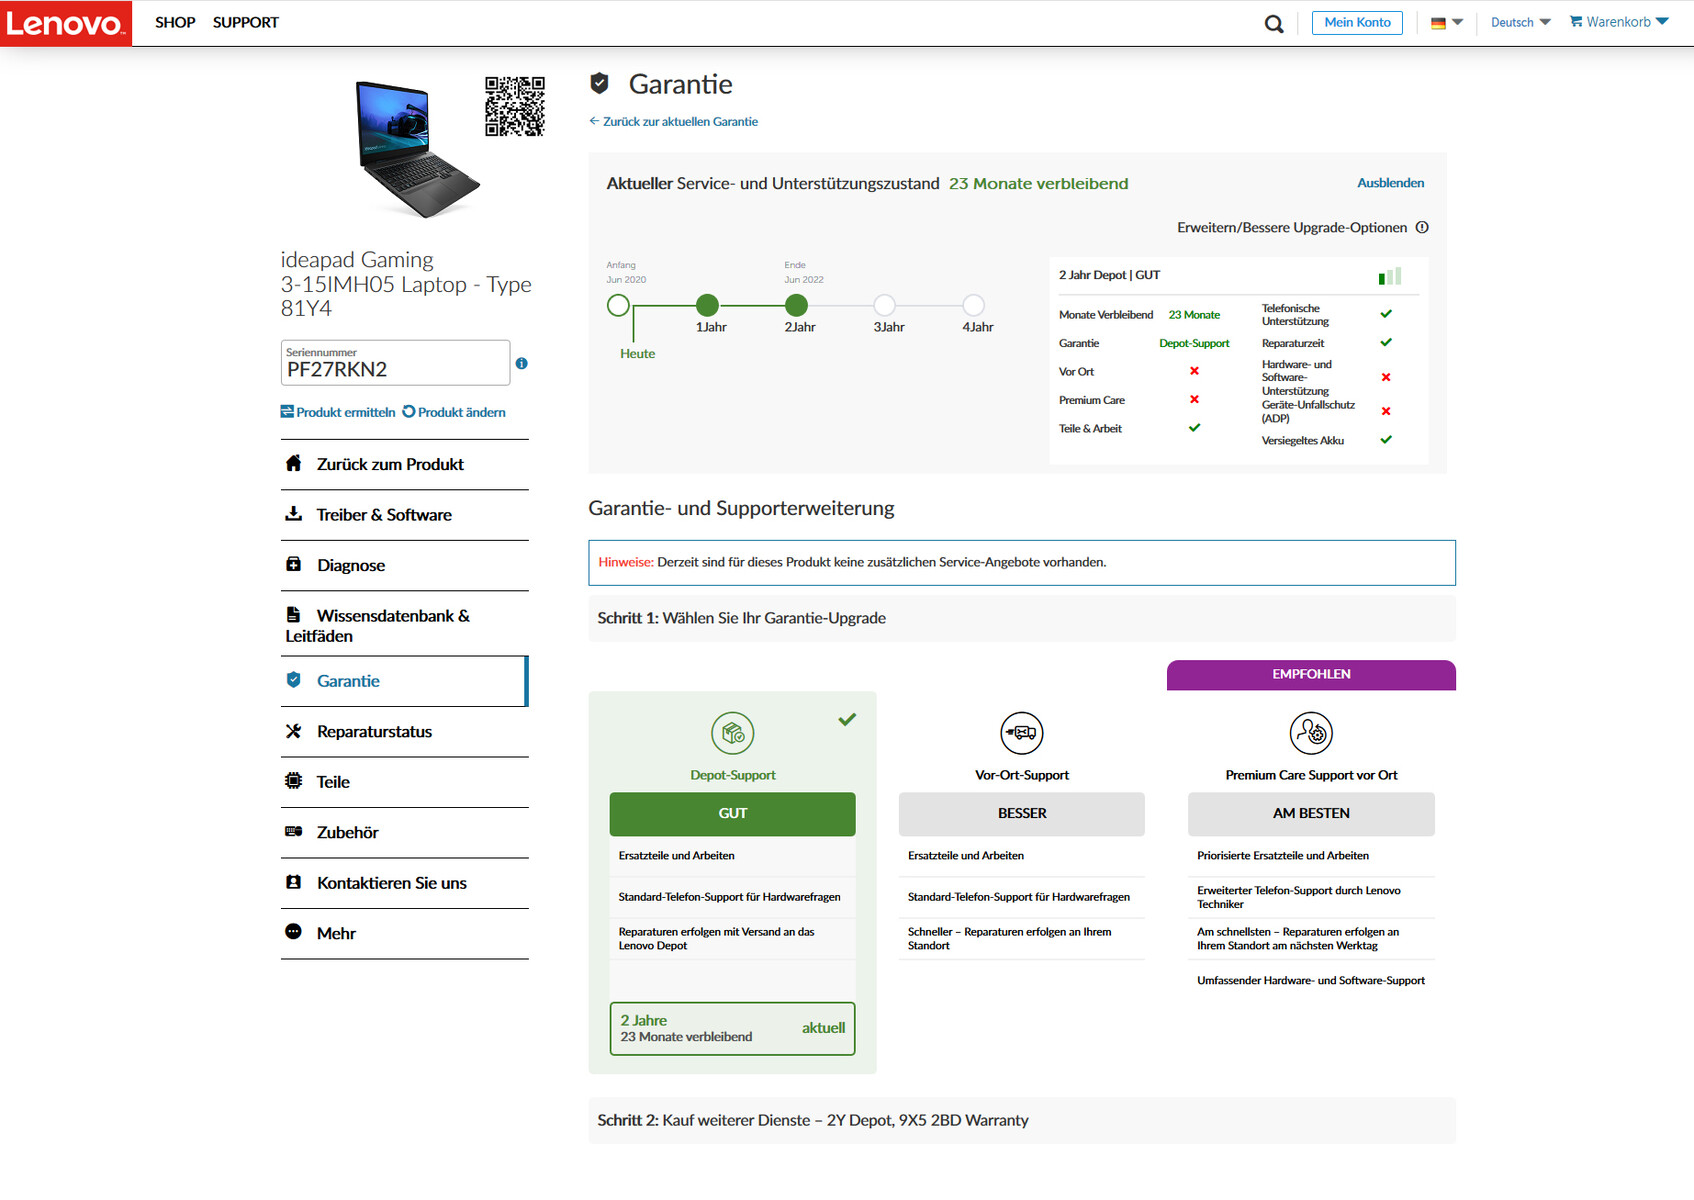
Task: Click the ideapad Gaming laptop image
Action: pyautogui.click(x=417, y=149)
